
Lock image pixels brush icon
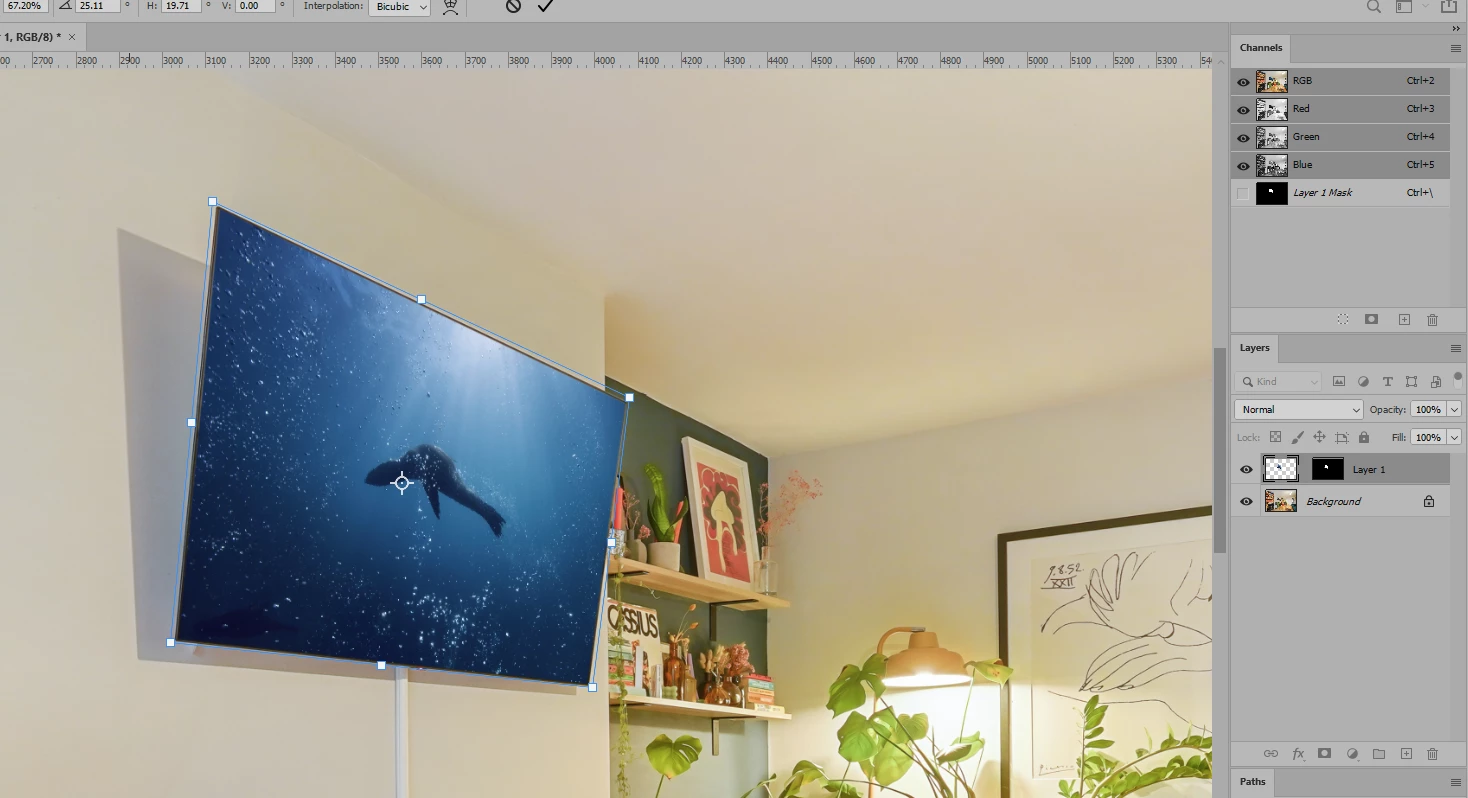(1297, 437)
